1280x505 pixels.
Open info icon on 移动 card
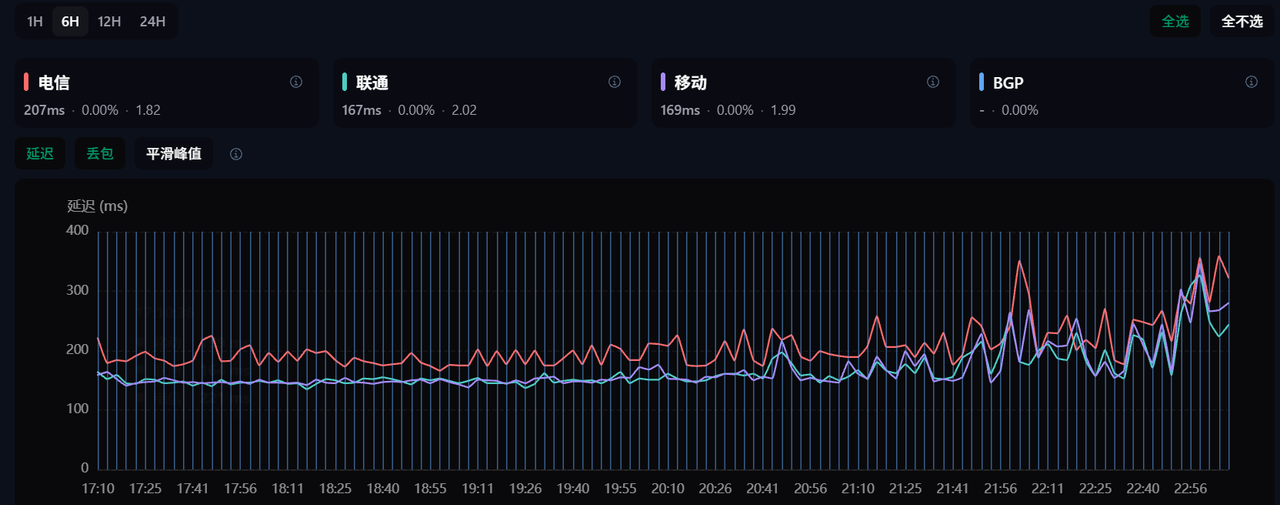pos(933,82)
